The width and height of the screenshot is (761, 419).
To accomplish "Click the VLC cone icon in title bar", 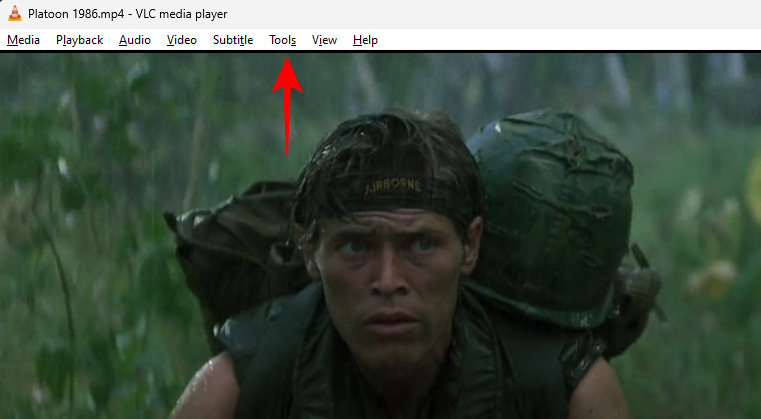I will click(15, 14).
